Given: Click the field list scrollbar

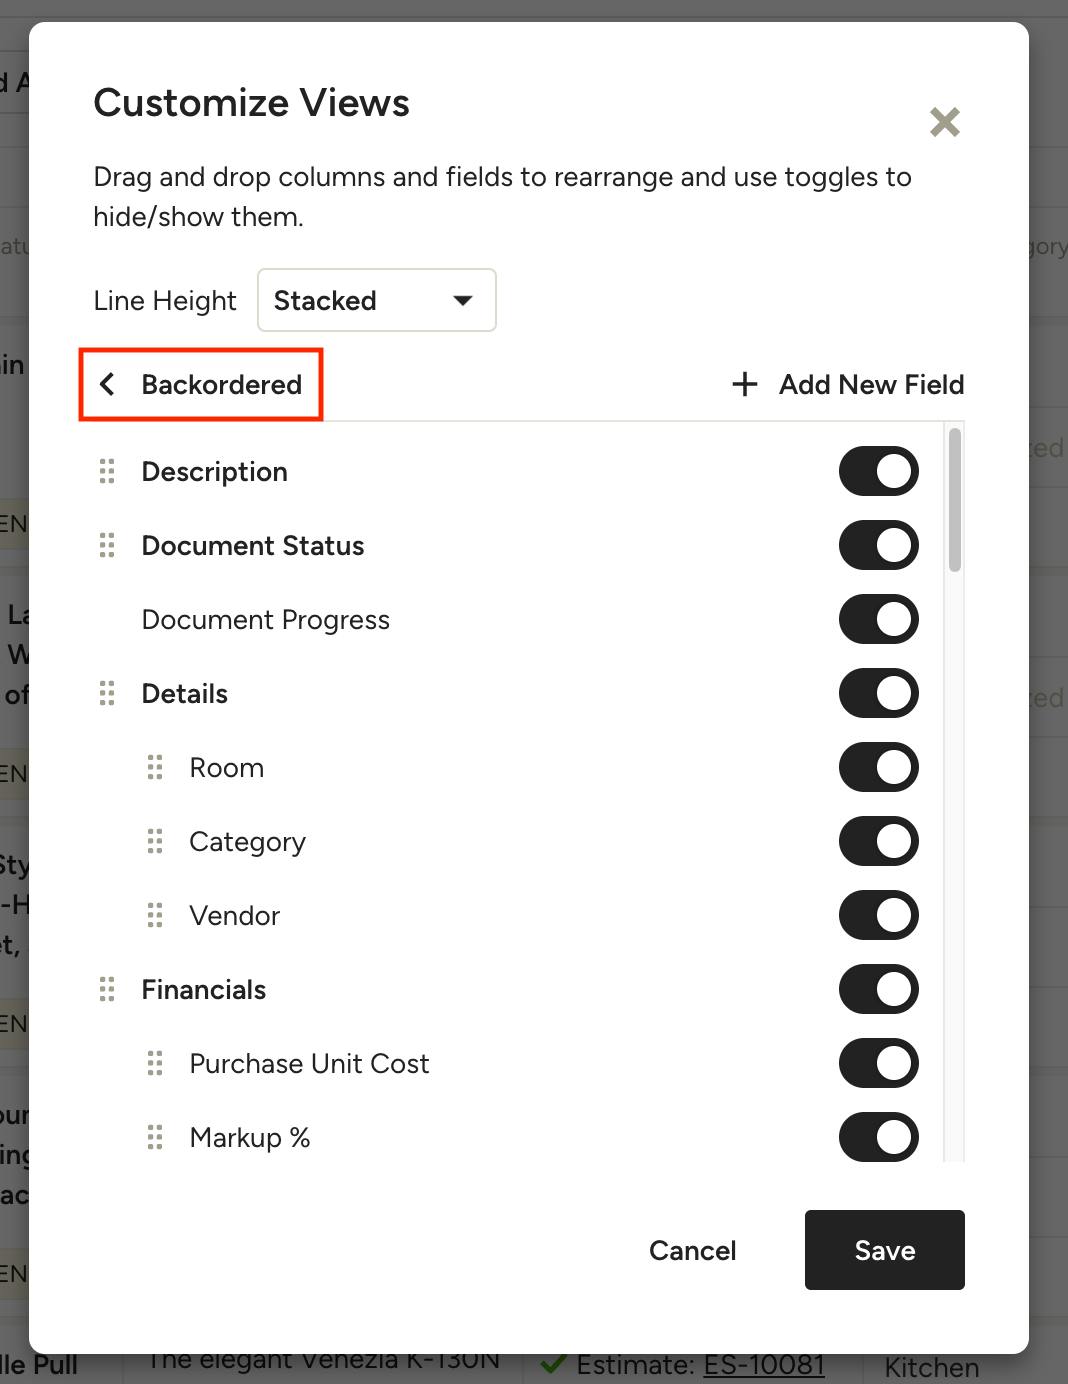Looking at the screenshot, I should click(955, 500).
